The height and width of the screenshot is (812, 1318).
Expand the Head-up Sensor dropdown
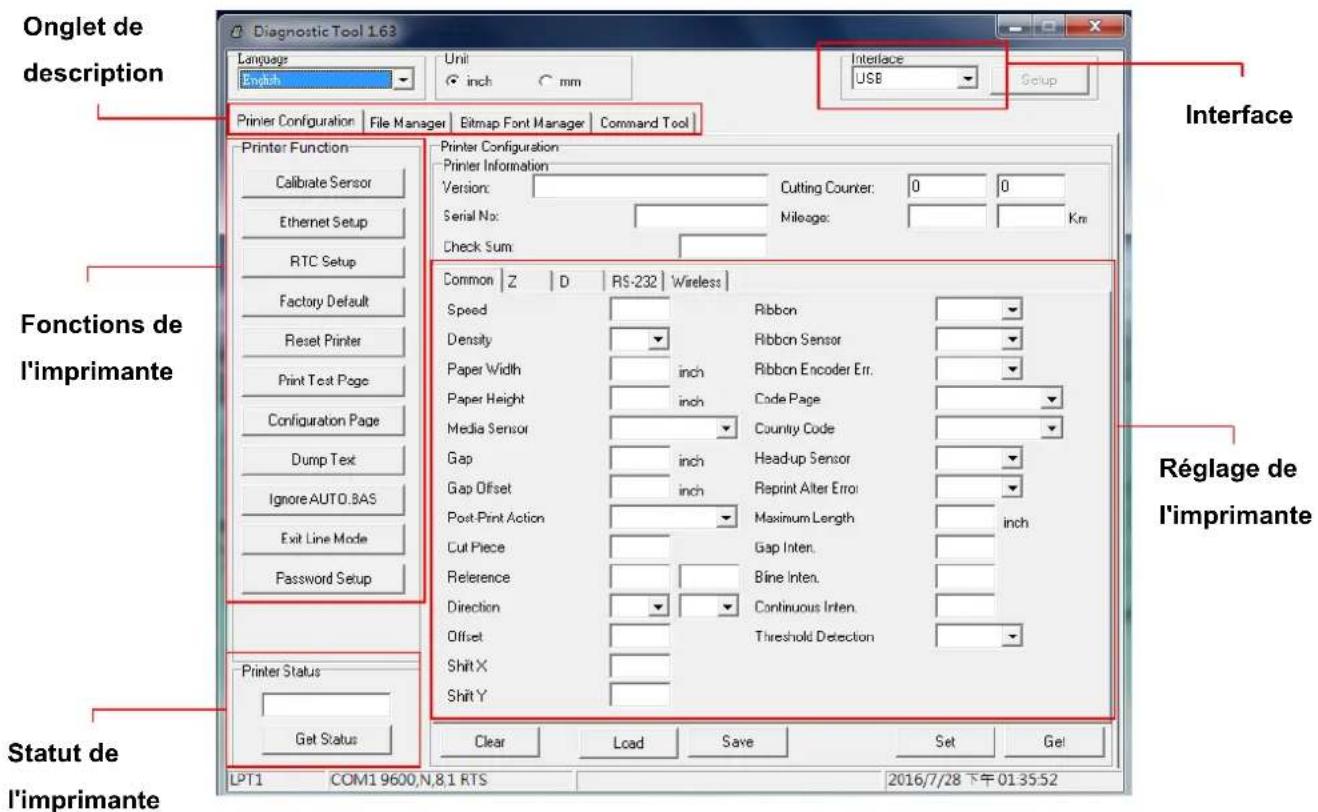tap(979, 458)
